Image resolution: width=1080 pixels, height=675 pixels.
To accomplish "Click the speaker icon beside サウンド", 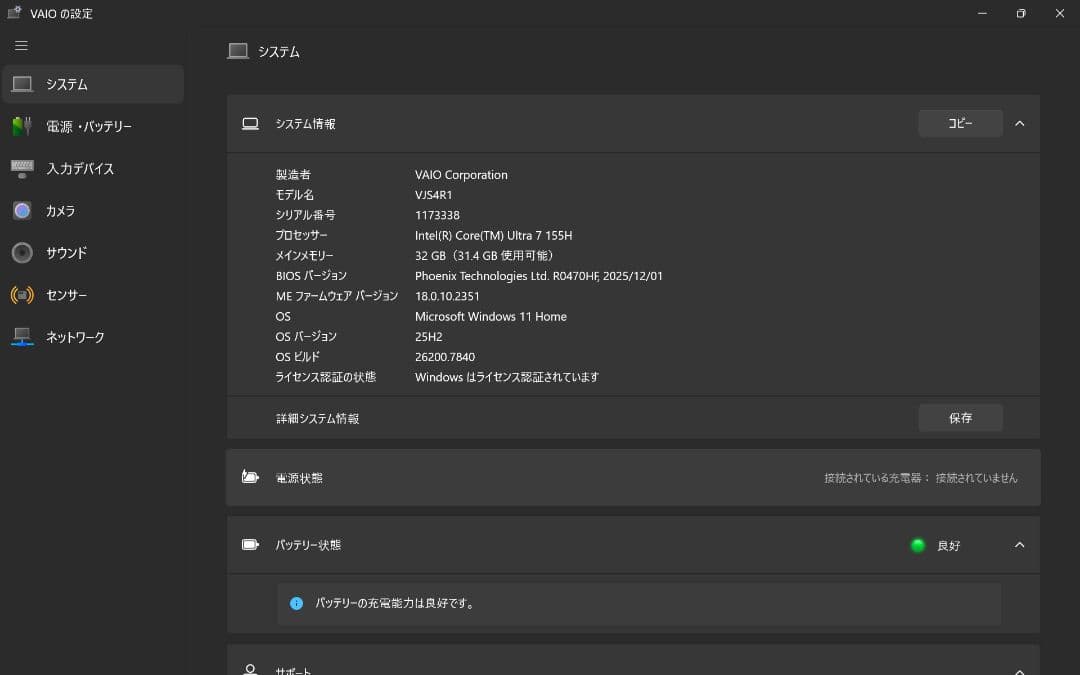I will [x=22, y=253].
